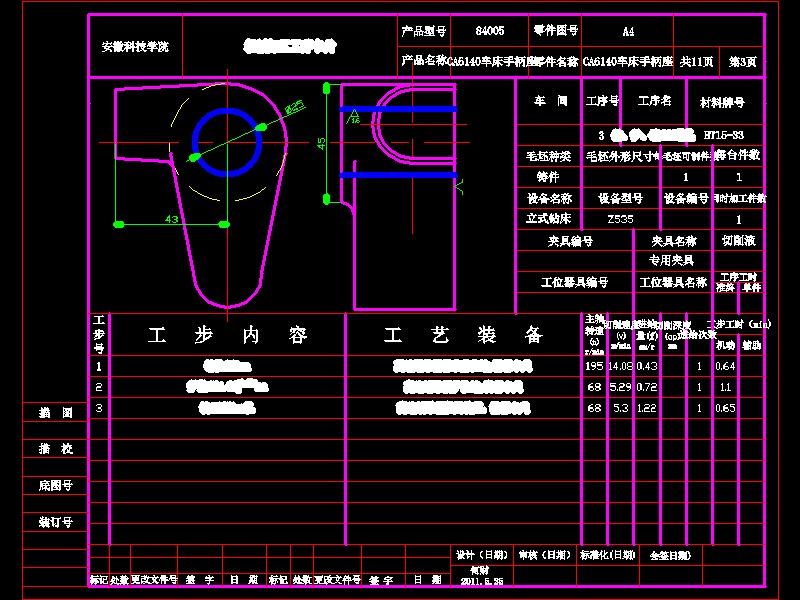Select feed value 0.72
Viewport: 800px width, 600px height.
click(x=647, y=387)
